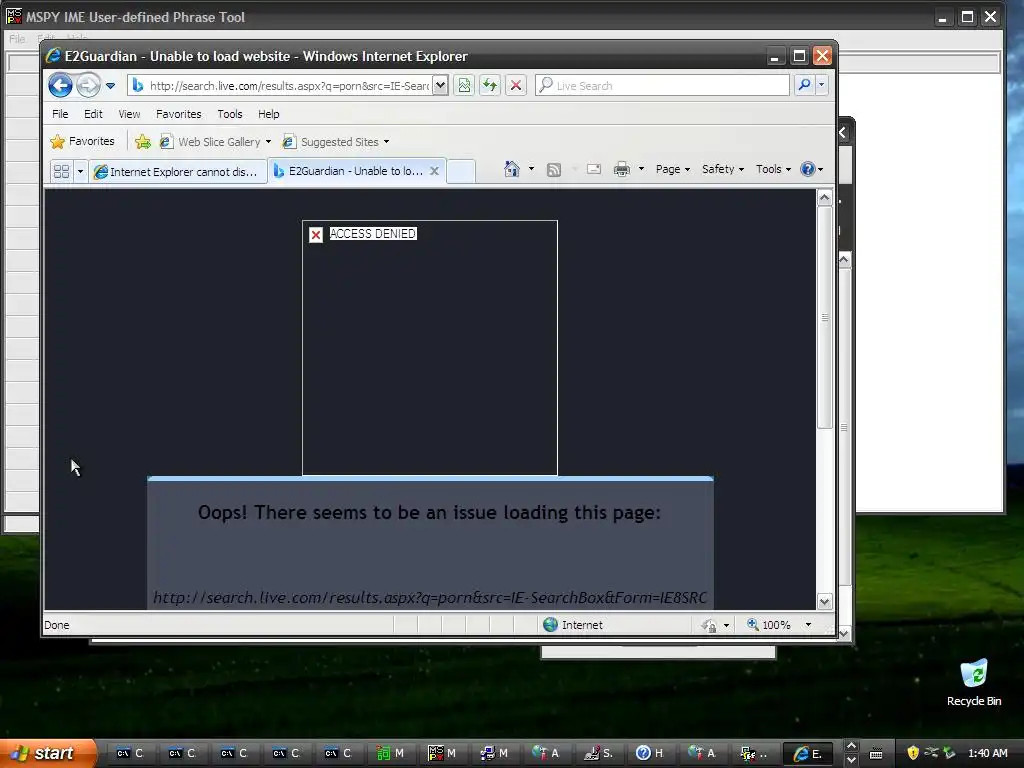Image resolution: width=1024 pixels, height=768 pixels.
Task: Click the Forward arrow navigation button
Action: 88,86
